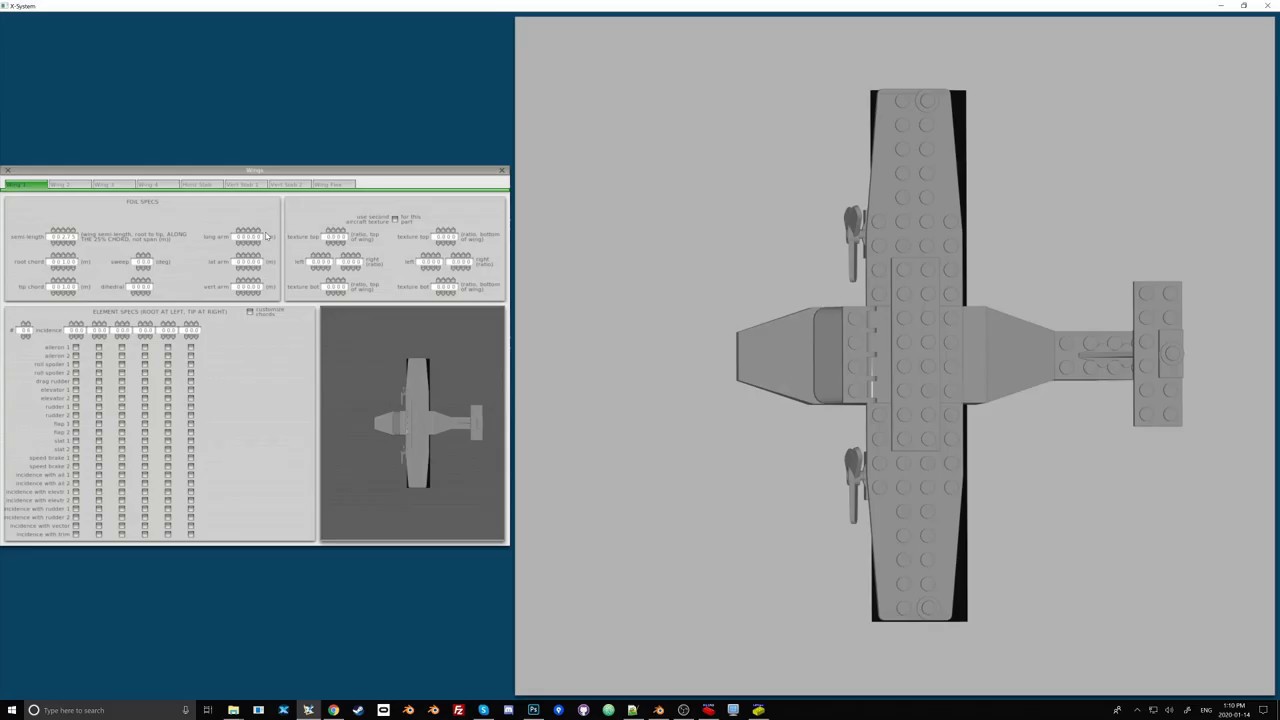This screenshot has height=720, width=1280.
Task: Check drag rudder box in first column
Action: pyautogui.click(x=75, y=381)
